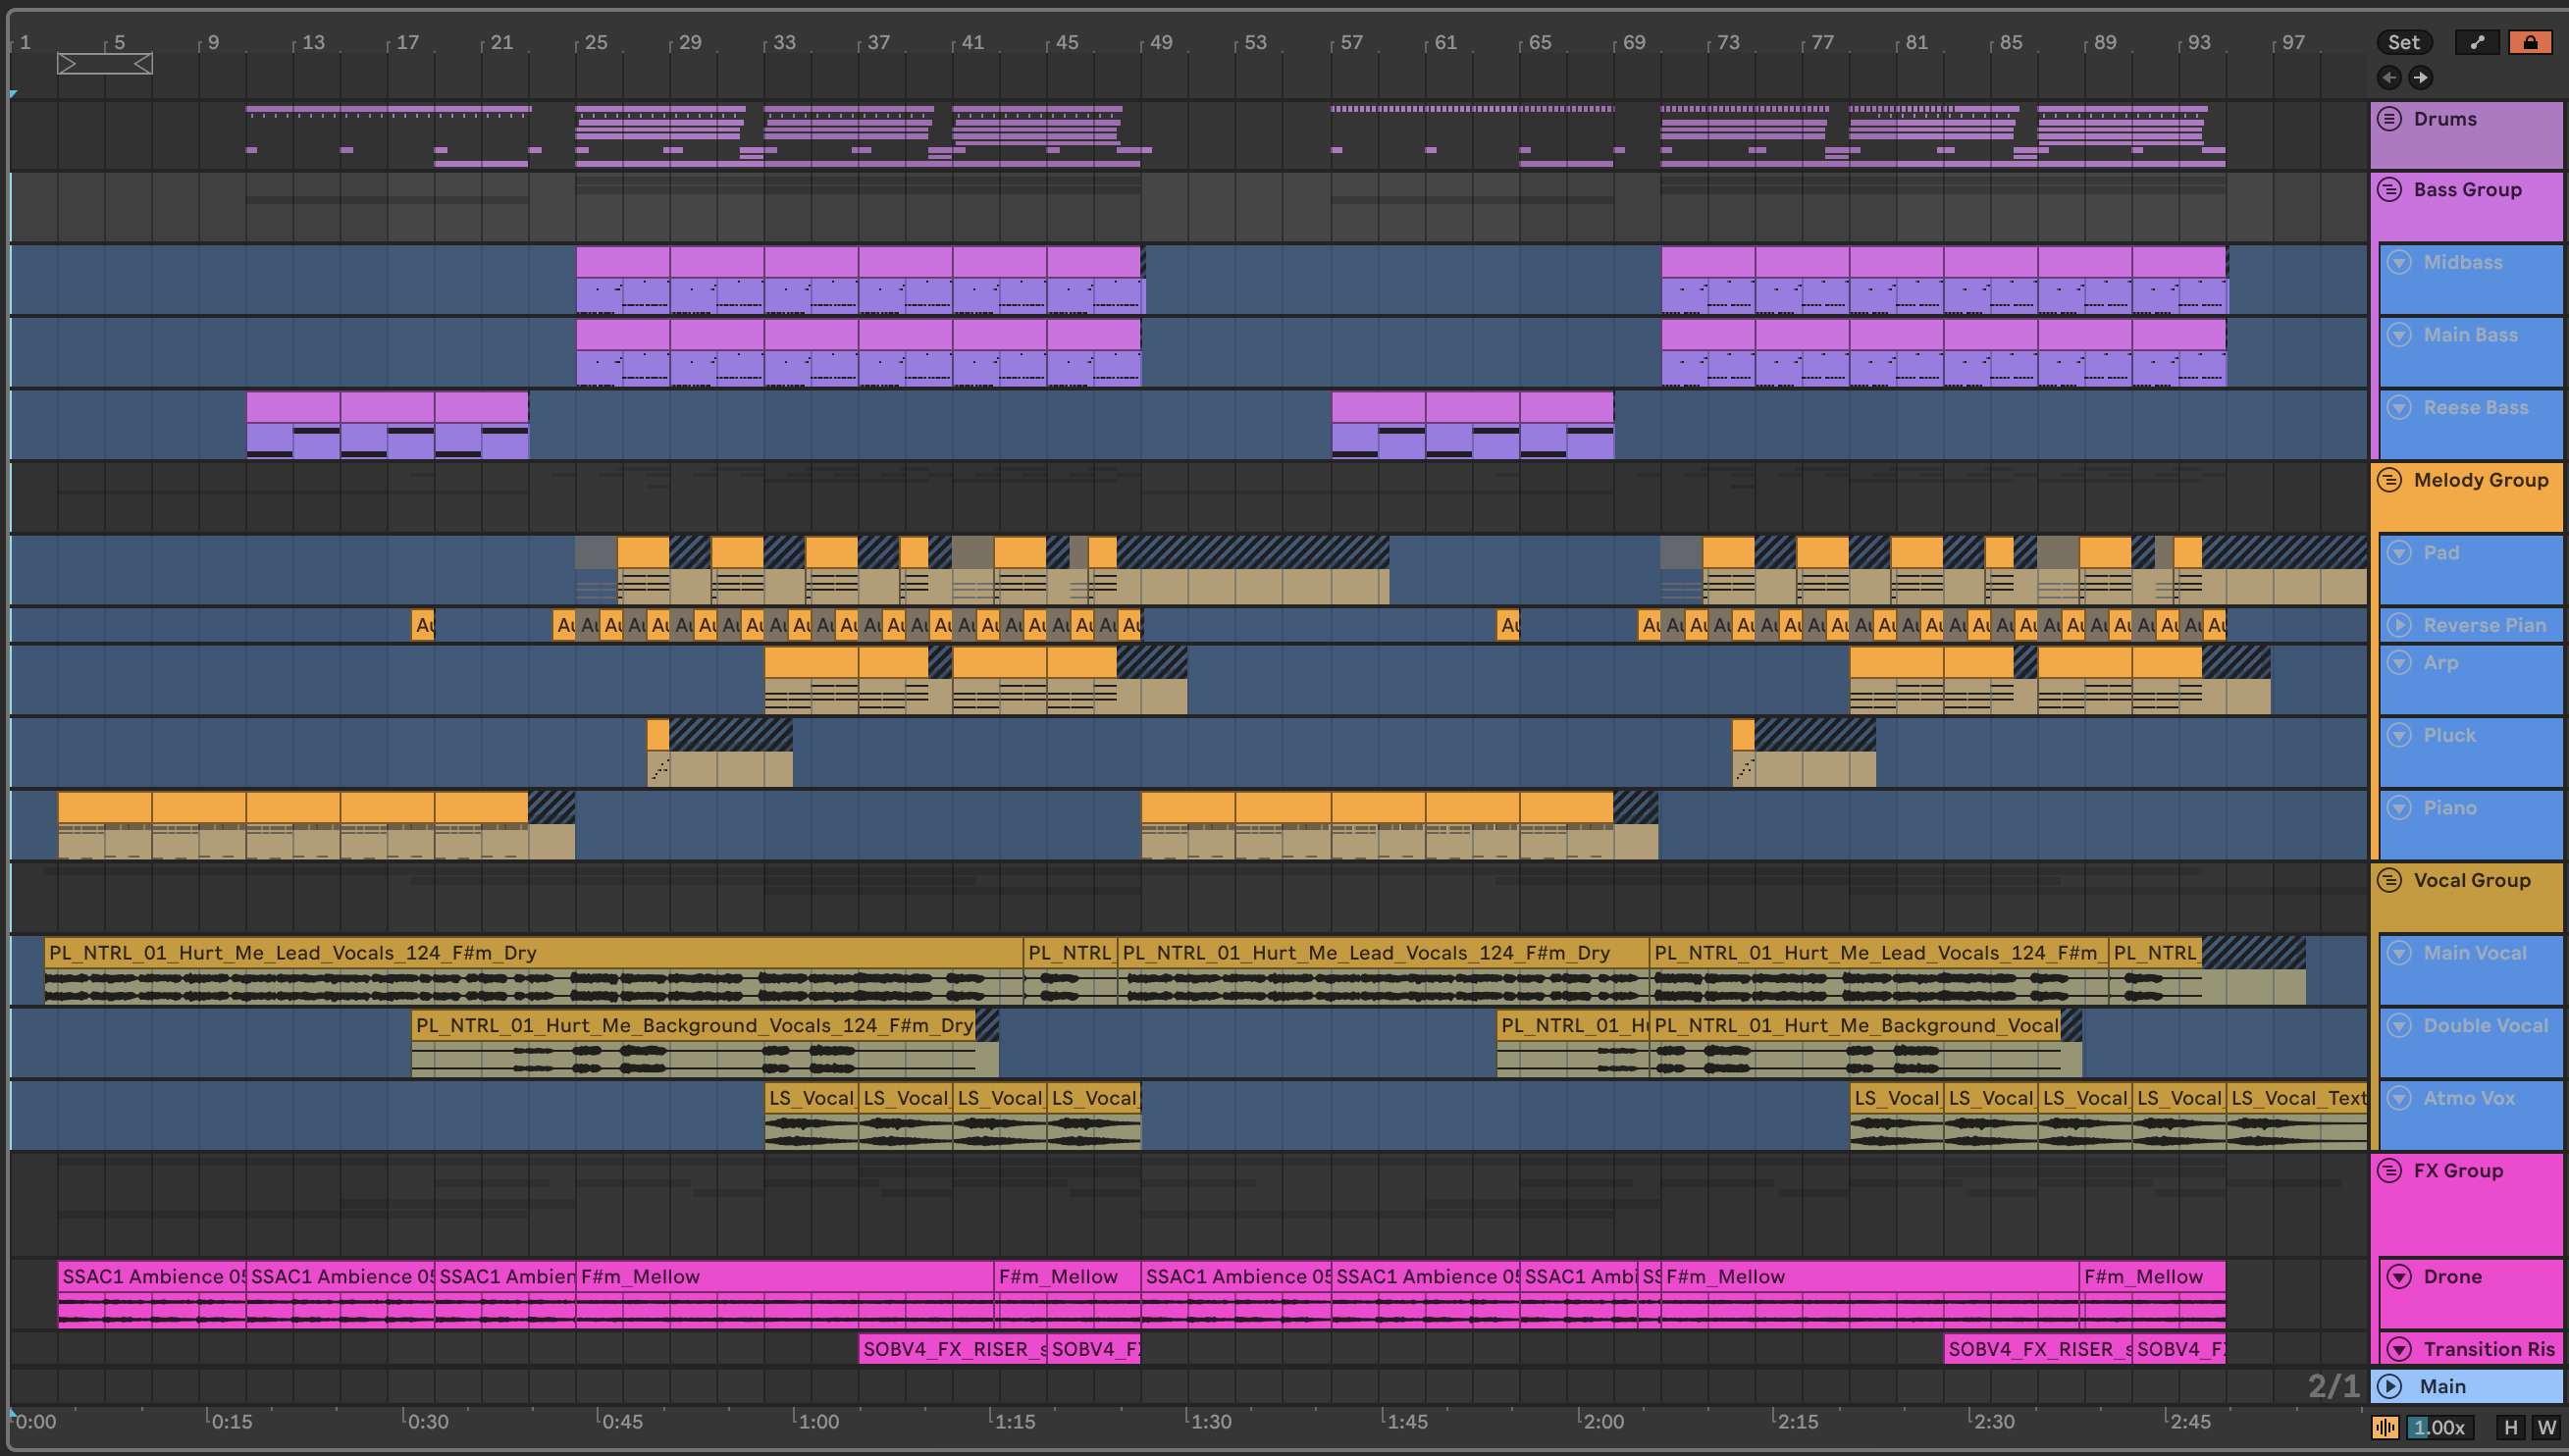Select the Piano track name
Image resolution: width=2569 pixels, height=1456 pixels.
click(x=2449, y=807)
